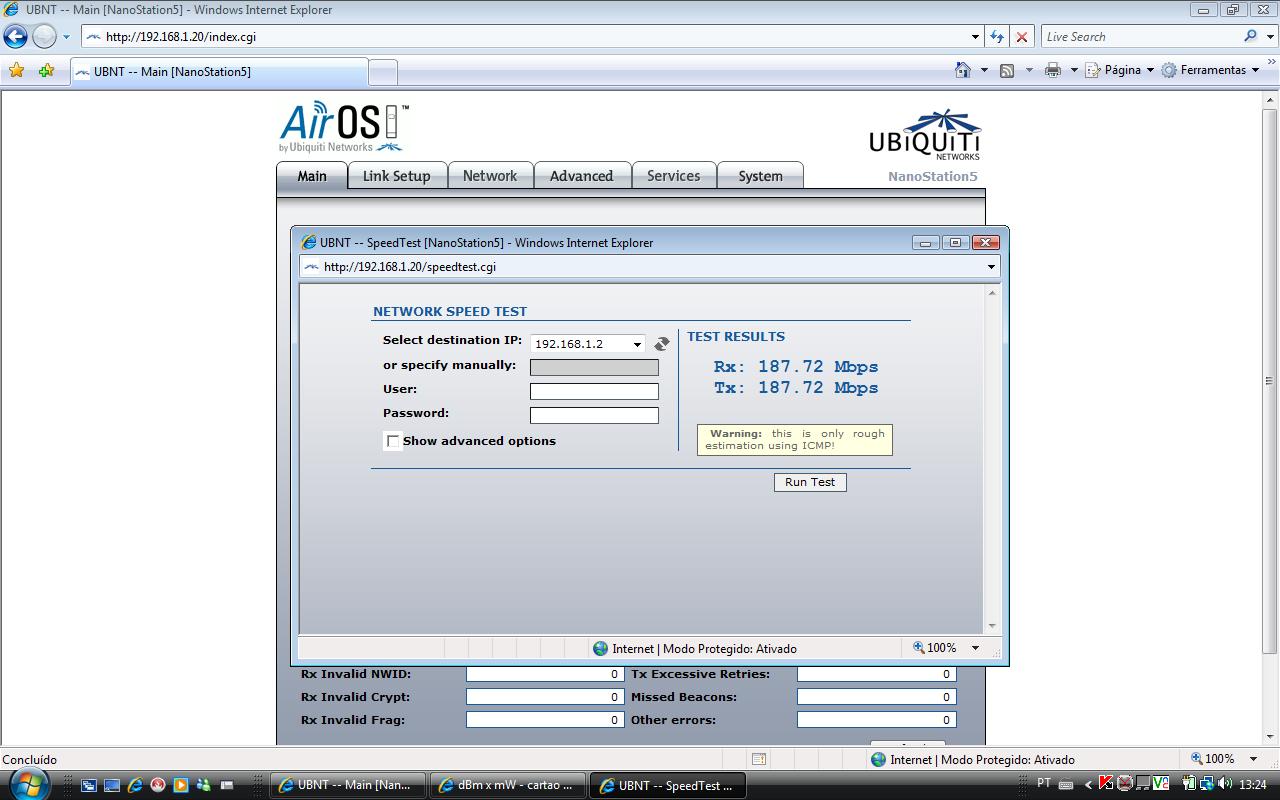Open the Network tab
The width and height of the screenshot is (1280, 800).
pyautogui.click(x=490, y=176)
